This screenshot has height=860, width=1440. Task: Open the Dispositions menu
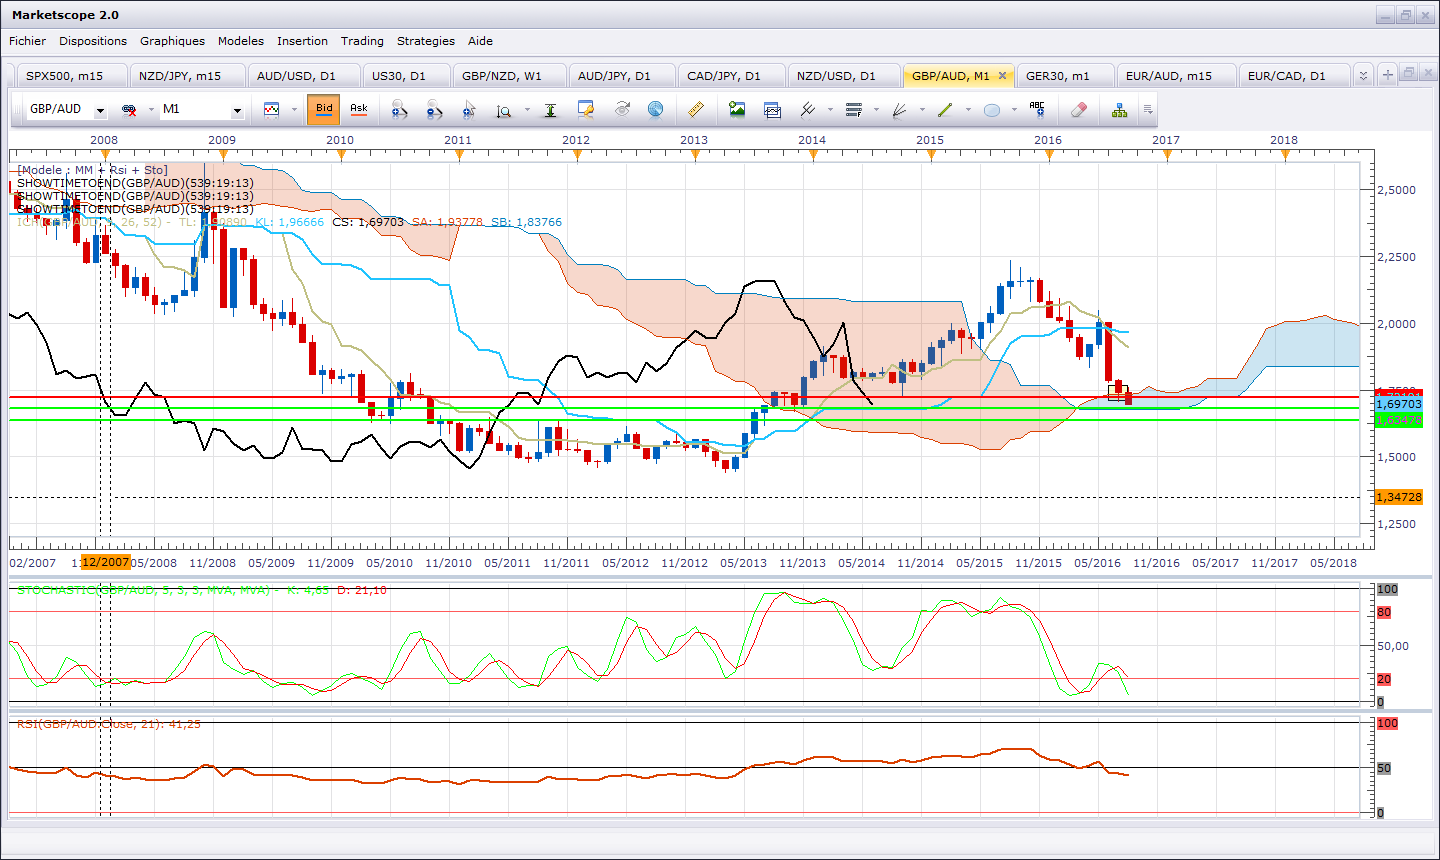[93, 41]
